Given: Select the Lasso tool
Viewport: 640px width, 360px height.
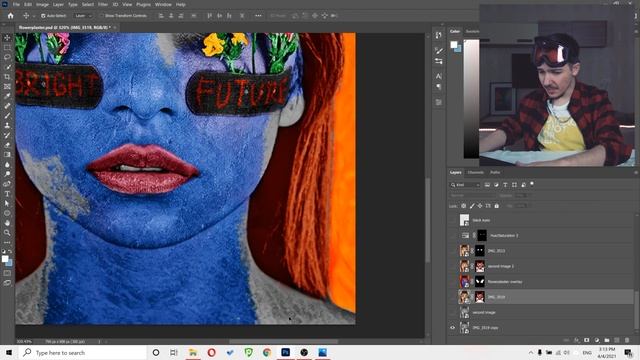Looking at the screenshot, I should tap(7, 57).
